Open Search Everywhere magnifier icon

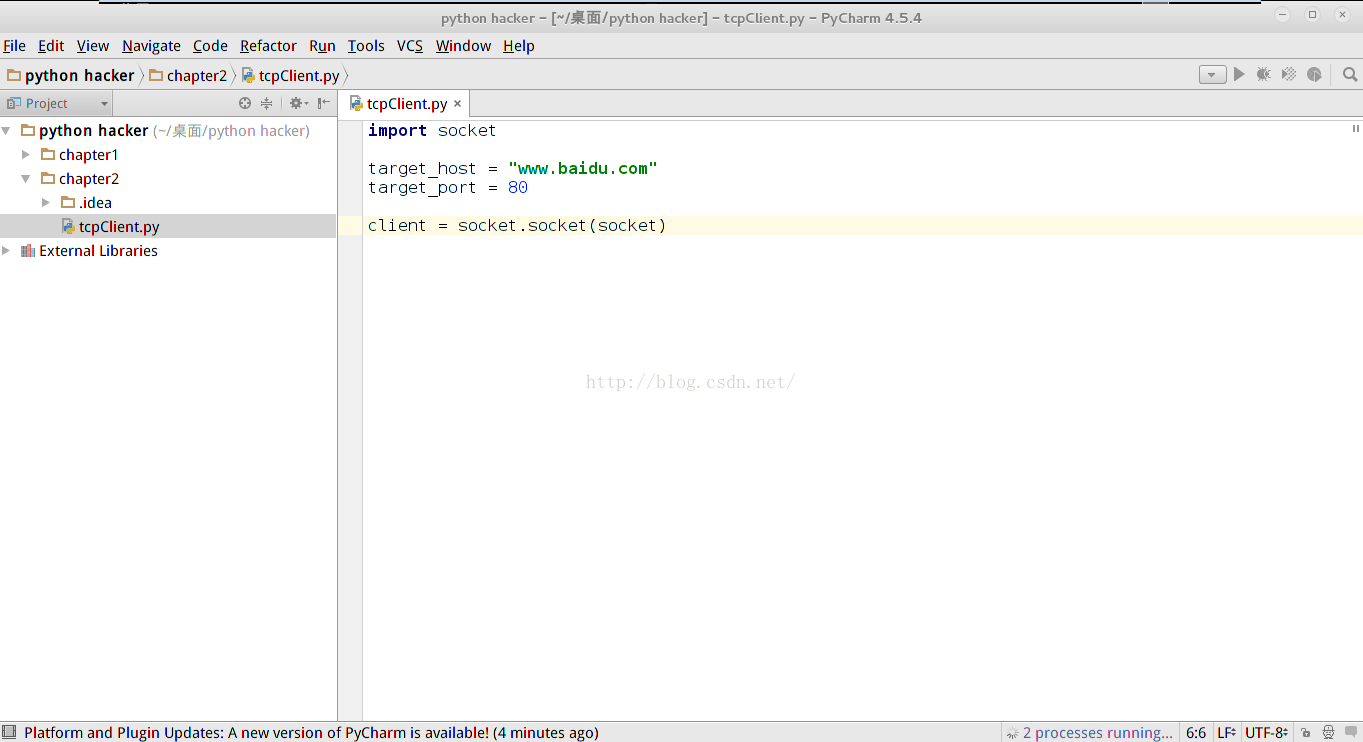[x=1350, y=74]
